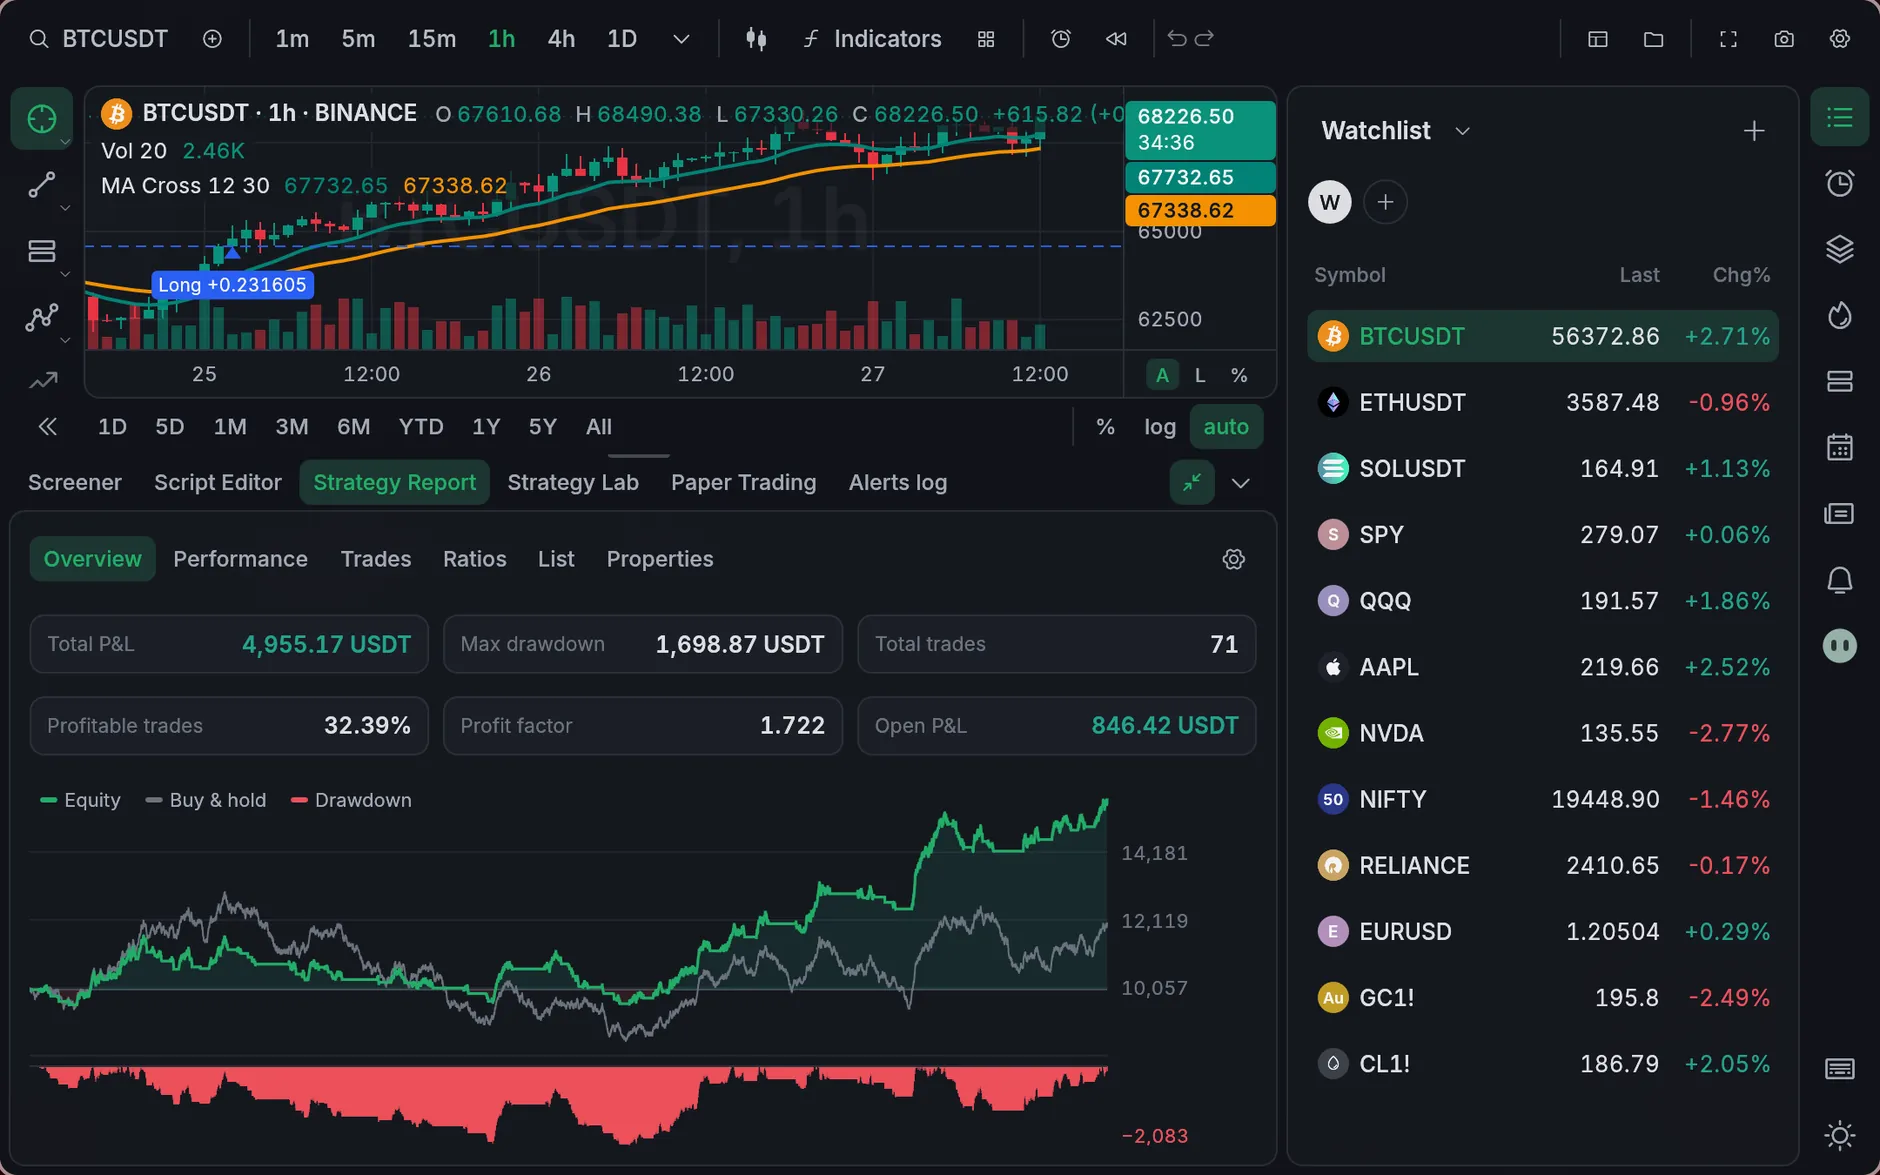Select the Performance report tab
This screenshot has height=1175, width=1880.
coord(241,559)
